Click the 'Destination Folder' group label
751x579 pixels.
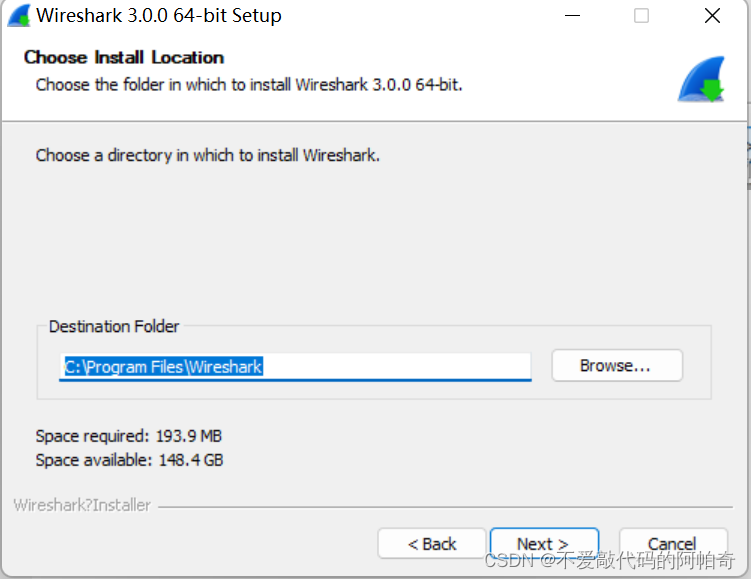click(x=114, y=326)
